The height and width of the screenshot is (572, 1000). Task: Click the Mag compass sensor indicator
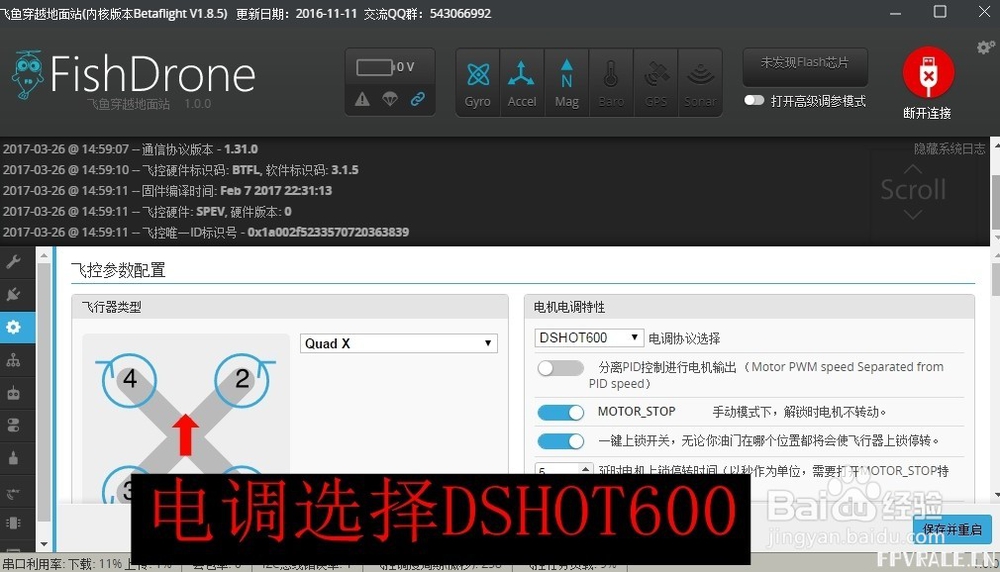tap(566, 84)
